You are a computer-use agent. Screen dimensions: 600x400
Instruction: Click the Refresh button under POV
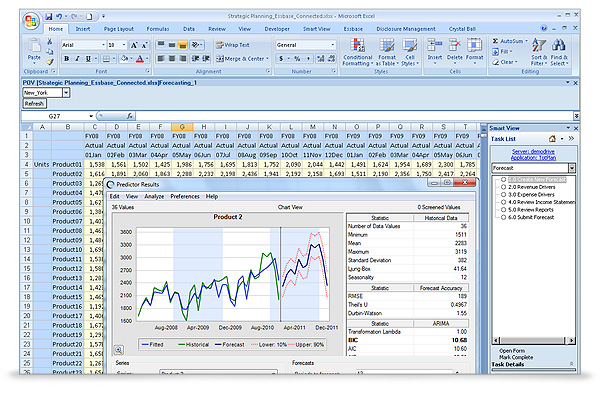[x=34, y=103]
